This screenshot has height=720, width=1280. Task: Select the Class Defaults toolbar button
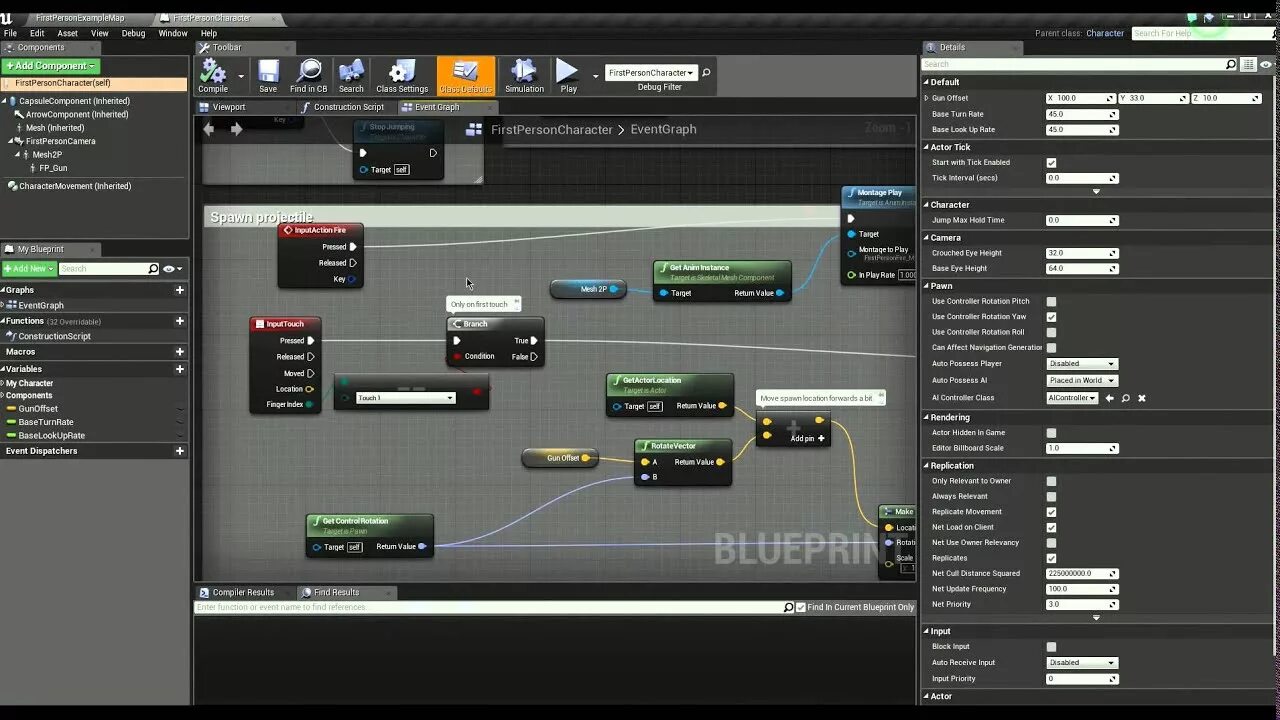[x=466, y=76]
